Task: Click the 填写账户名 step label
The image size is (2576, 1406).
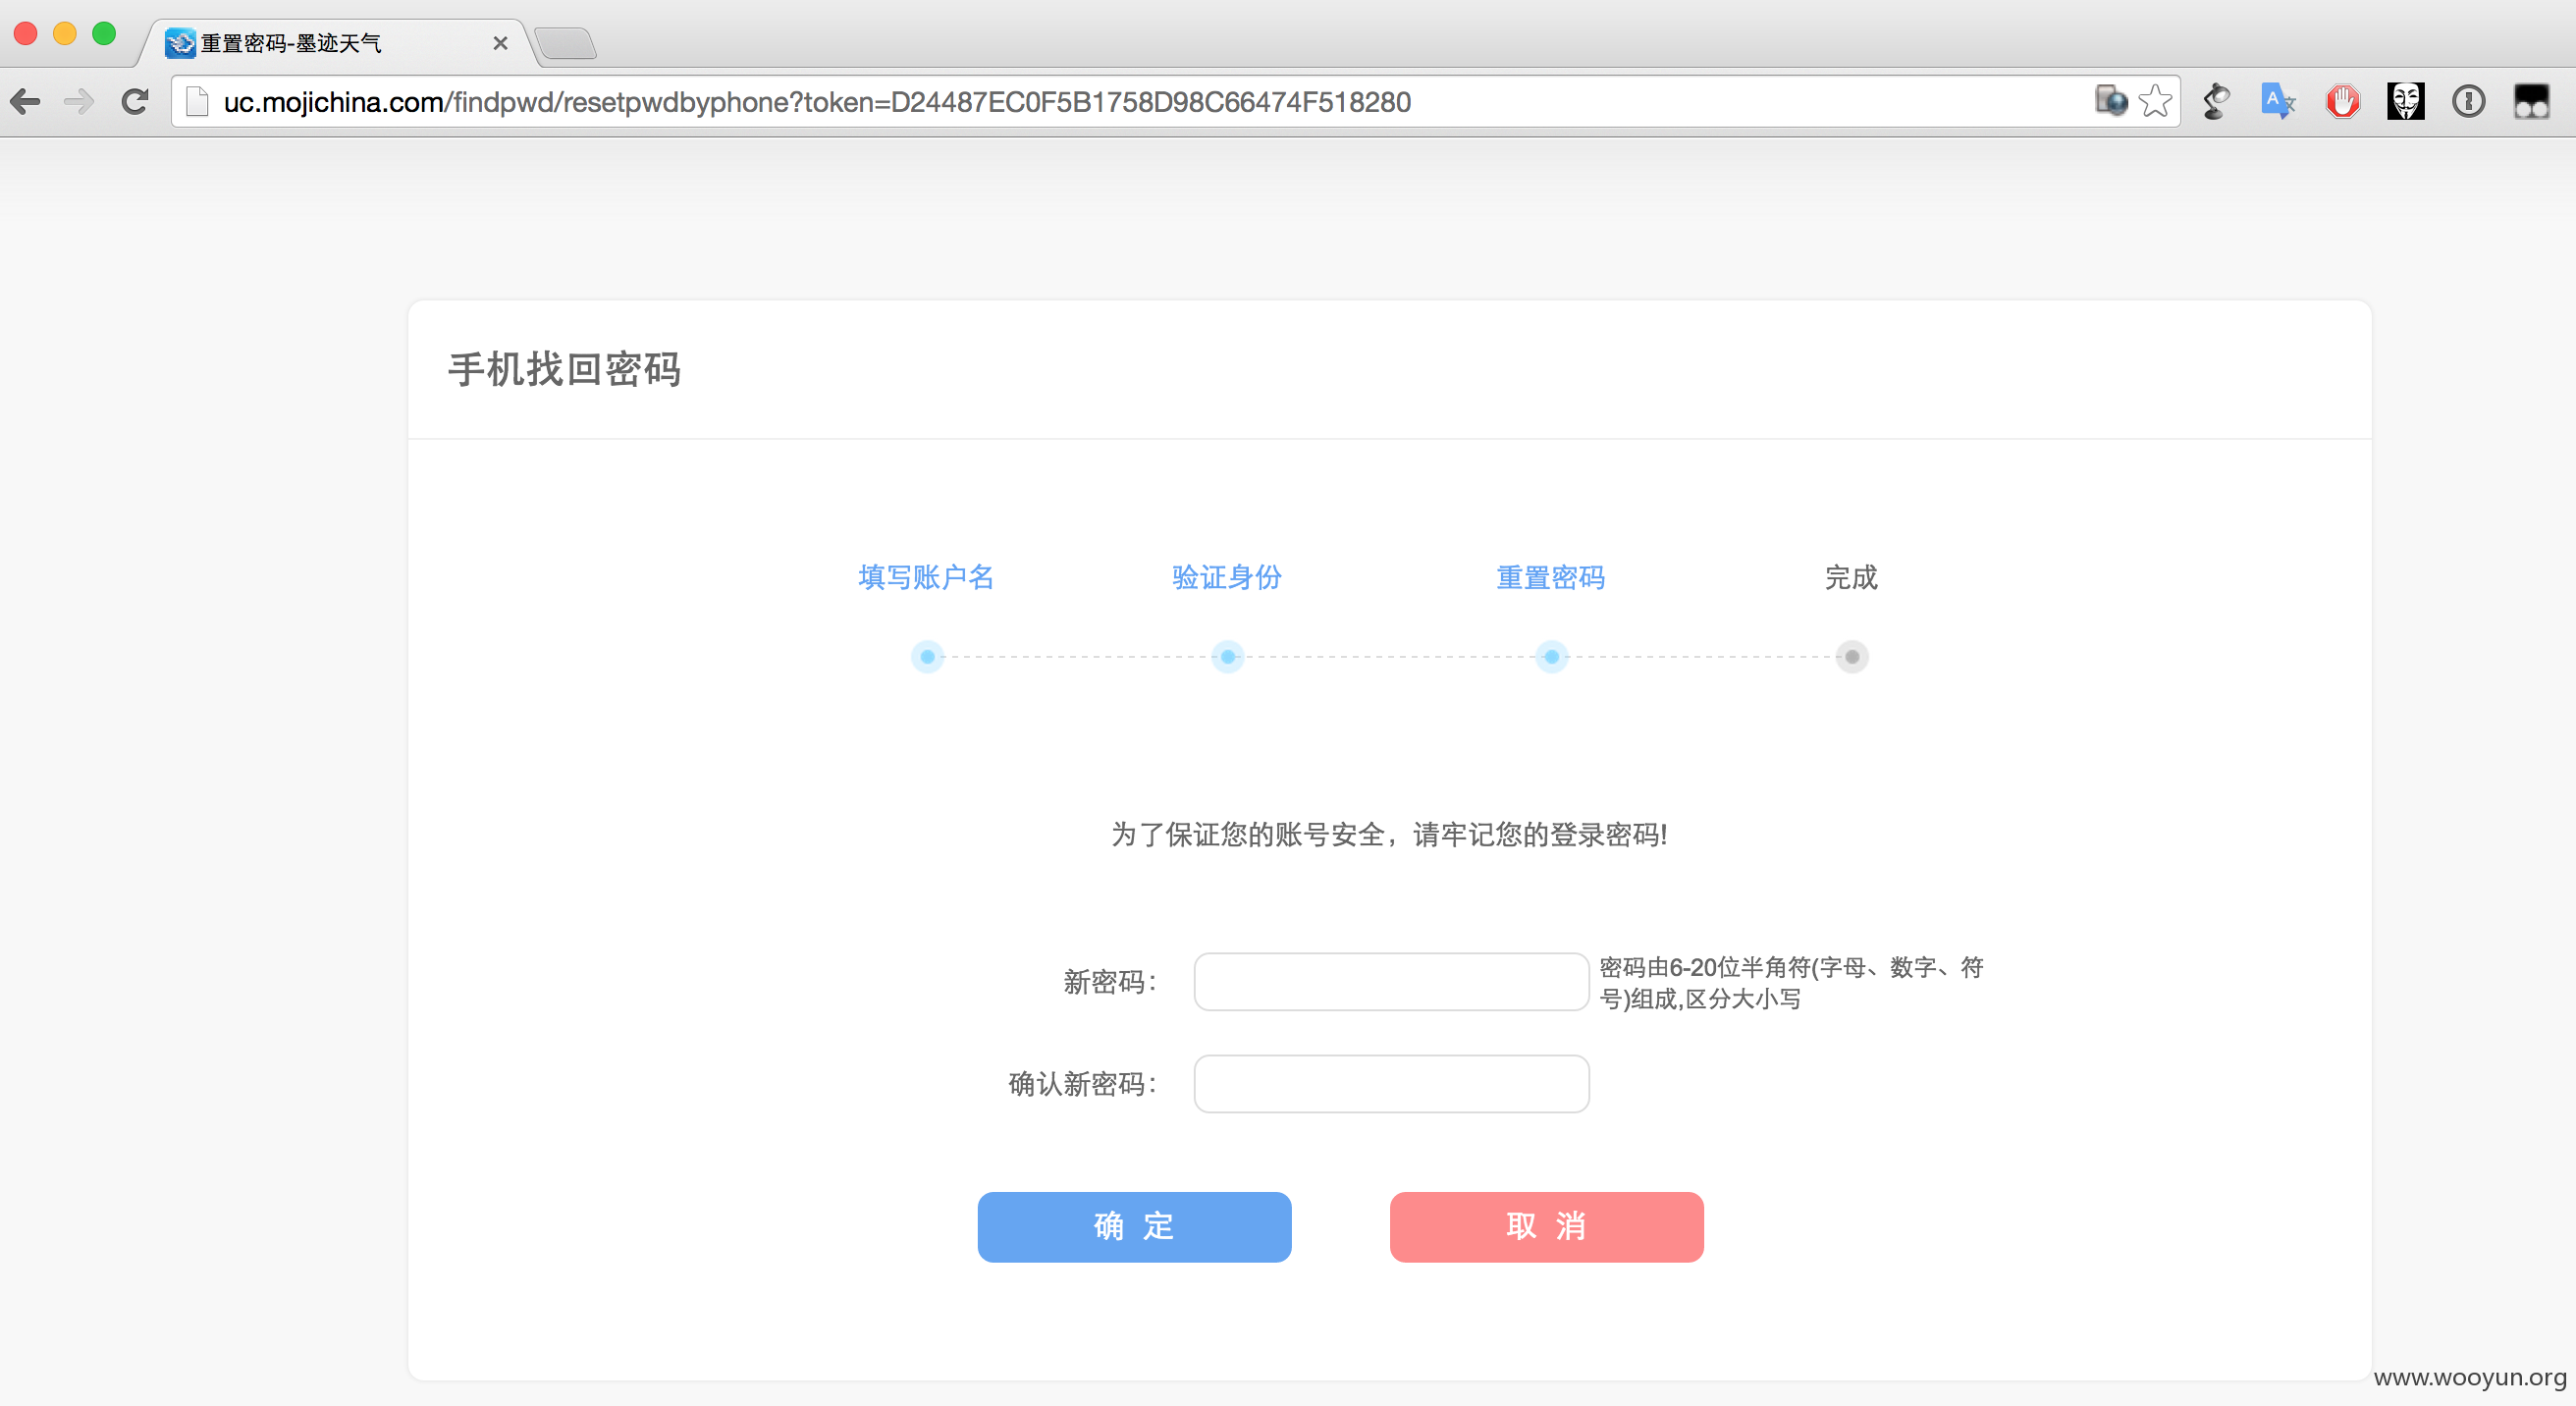Action: [926, 577]
